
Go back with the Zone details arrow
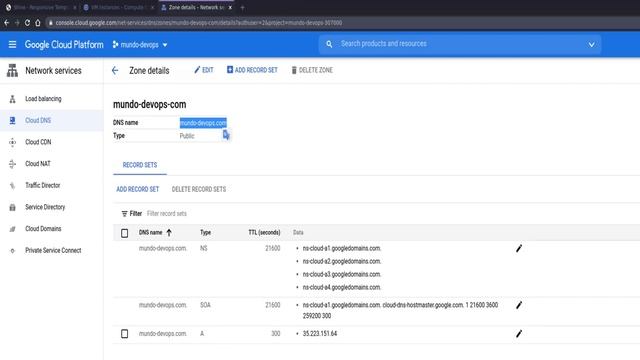(x=115, y=71)
